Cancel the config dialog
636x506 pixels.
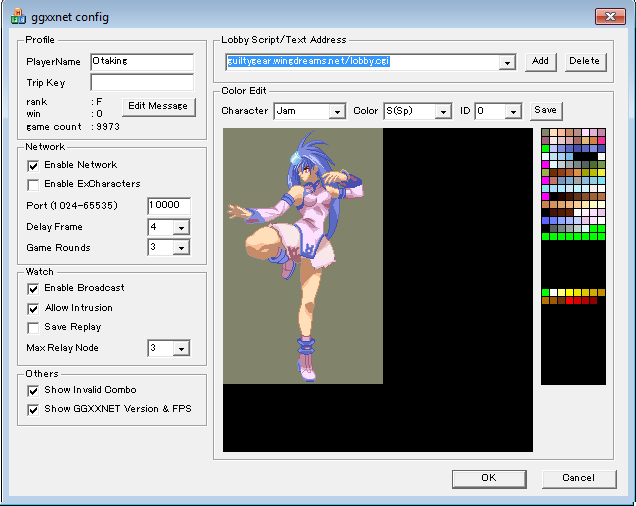[x=579, y=478]
